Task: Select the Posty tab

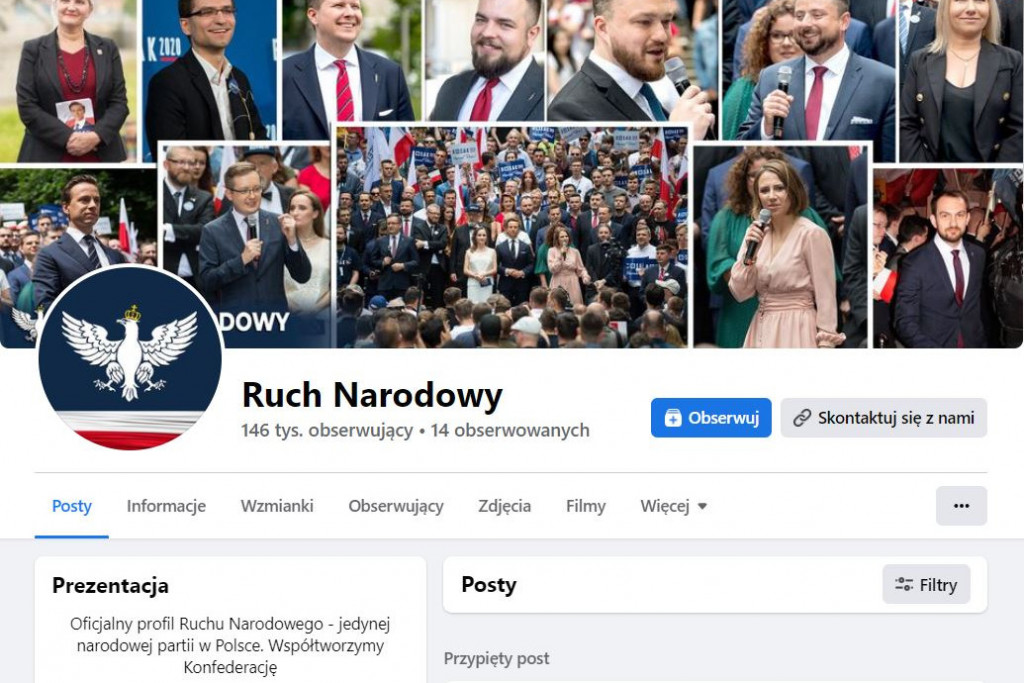Action: coord(72,506)
